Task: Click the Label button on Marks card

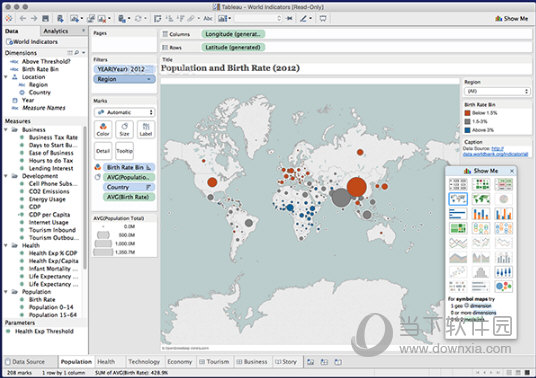Action: (x=146, y=130)
